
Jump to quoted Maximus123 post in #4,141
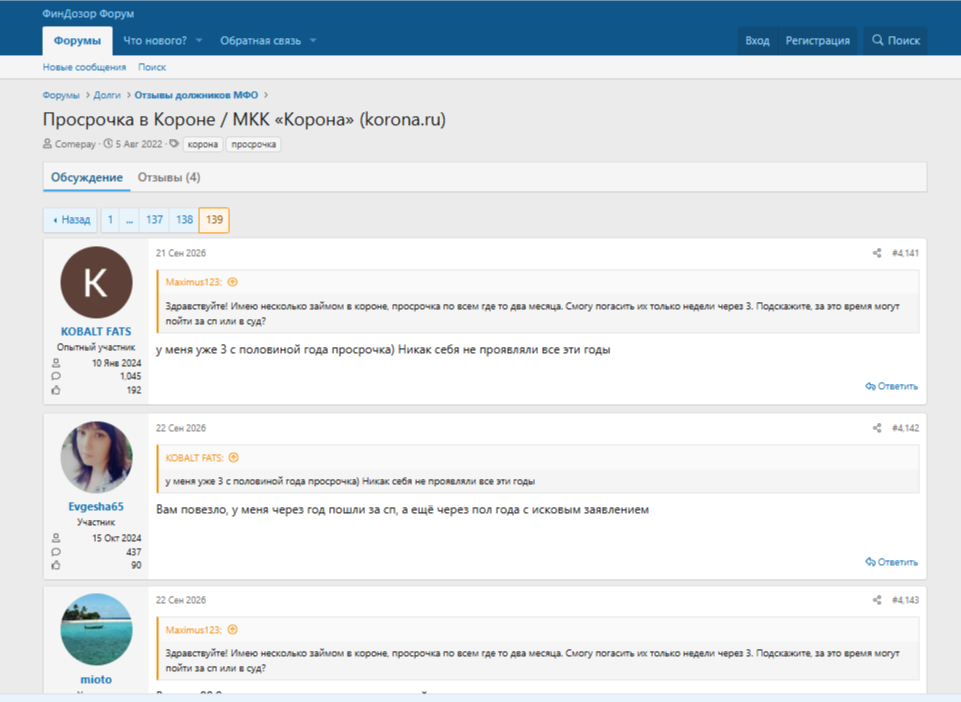232,282
